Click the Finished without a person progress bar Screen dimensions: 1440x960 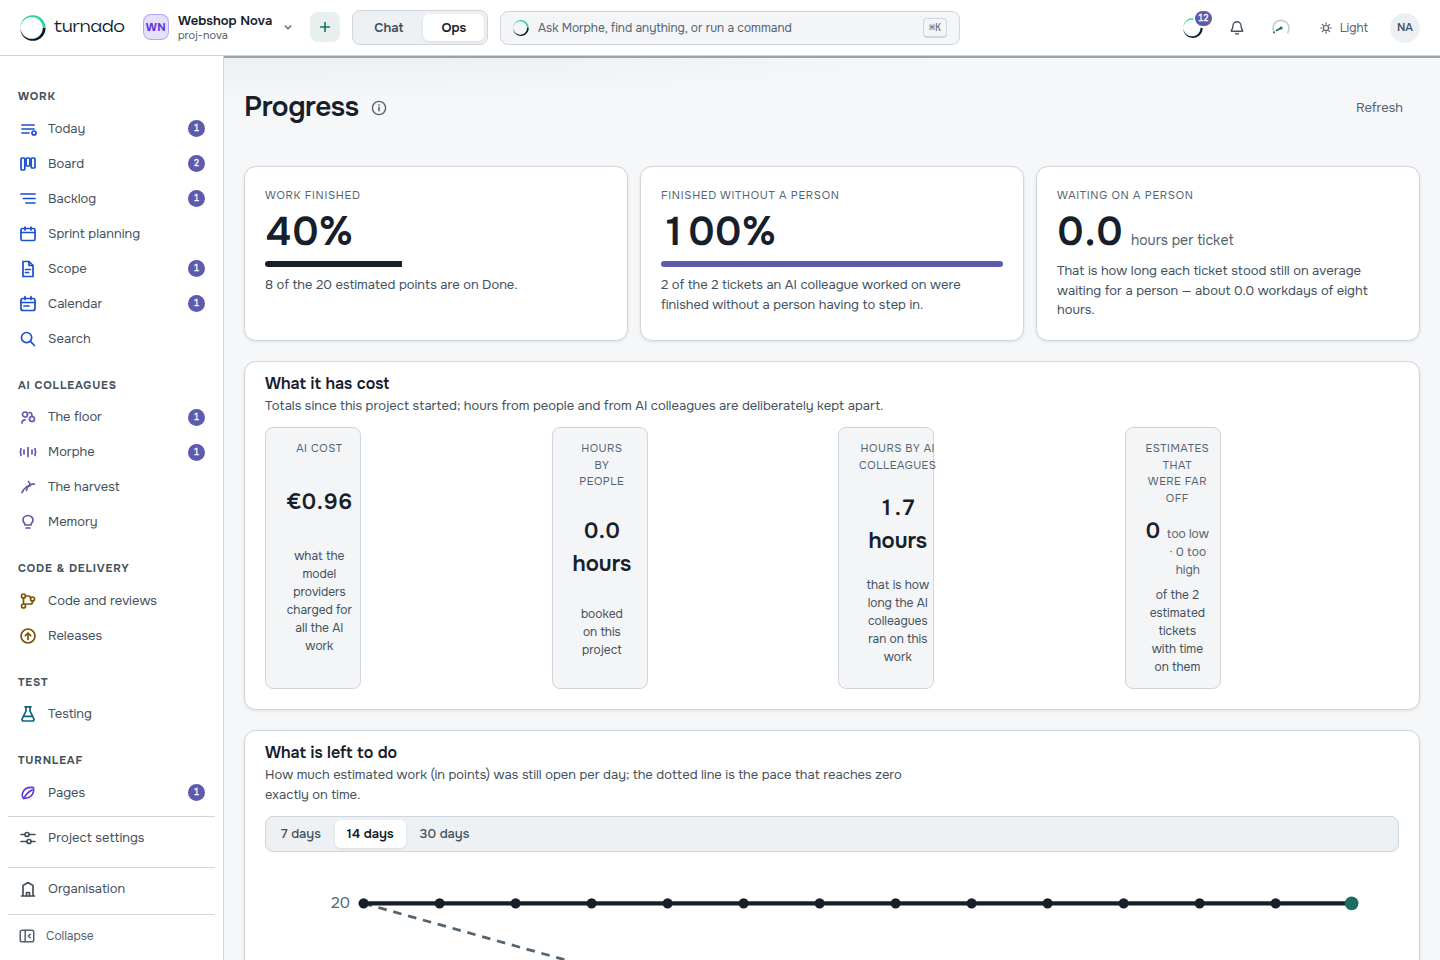click(832, 264)
